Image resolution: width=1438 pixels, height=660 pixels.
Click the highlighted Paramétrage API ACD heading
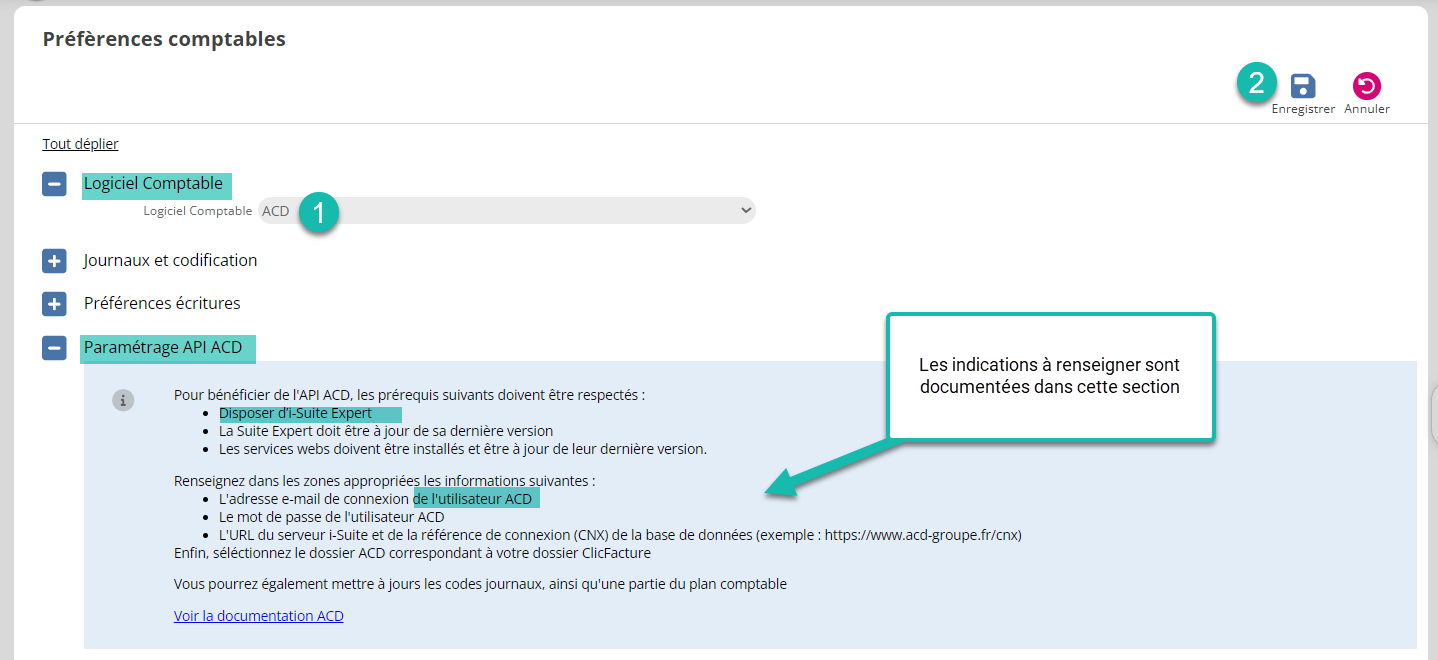click(x=163, y=348)
